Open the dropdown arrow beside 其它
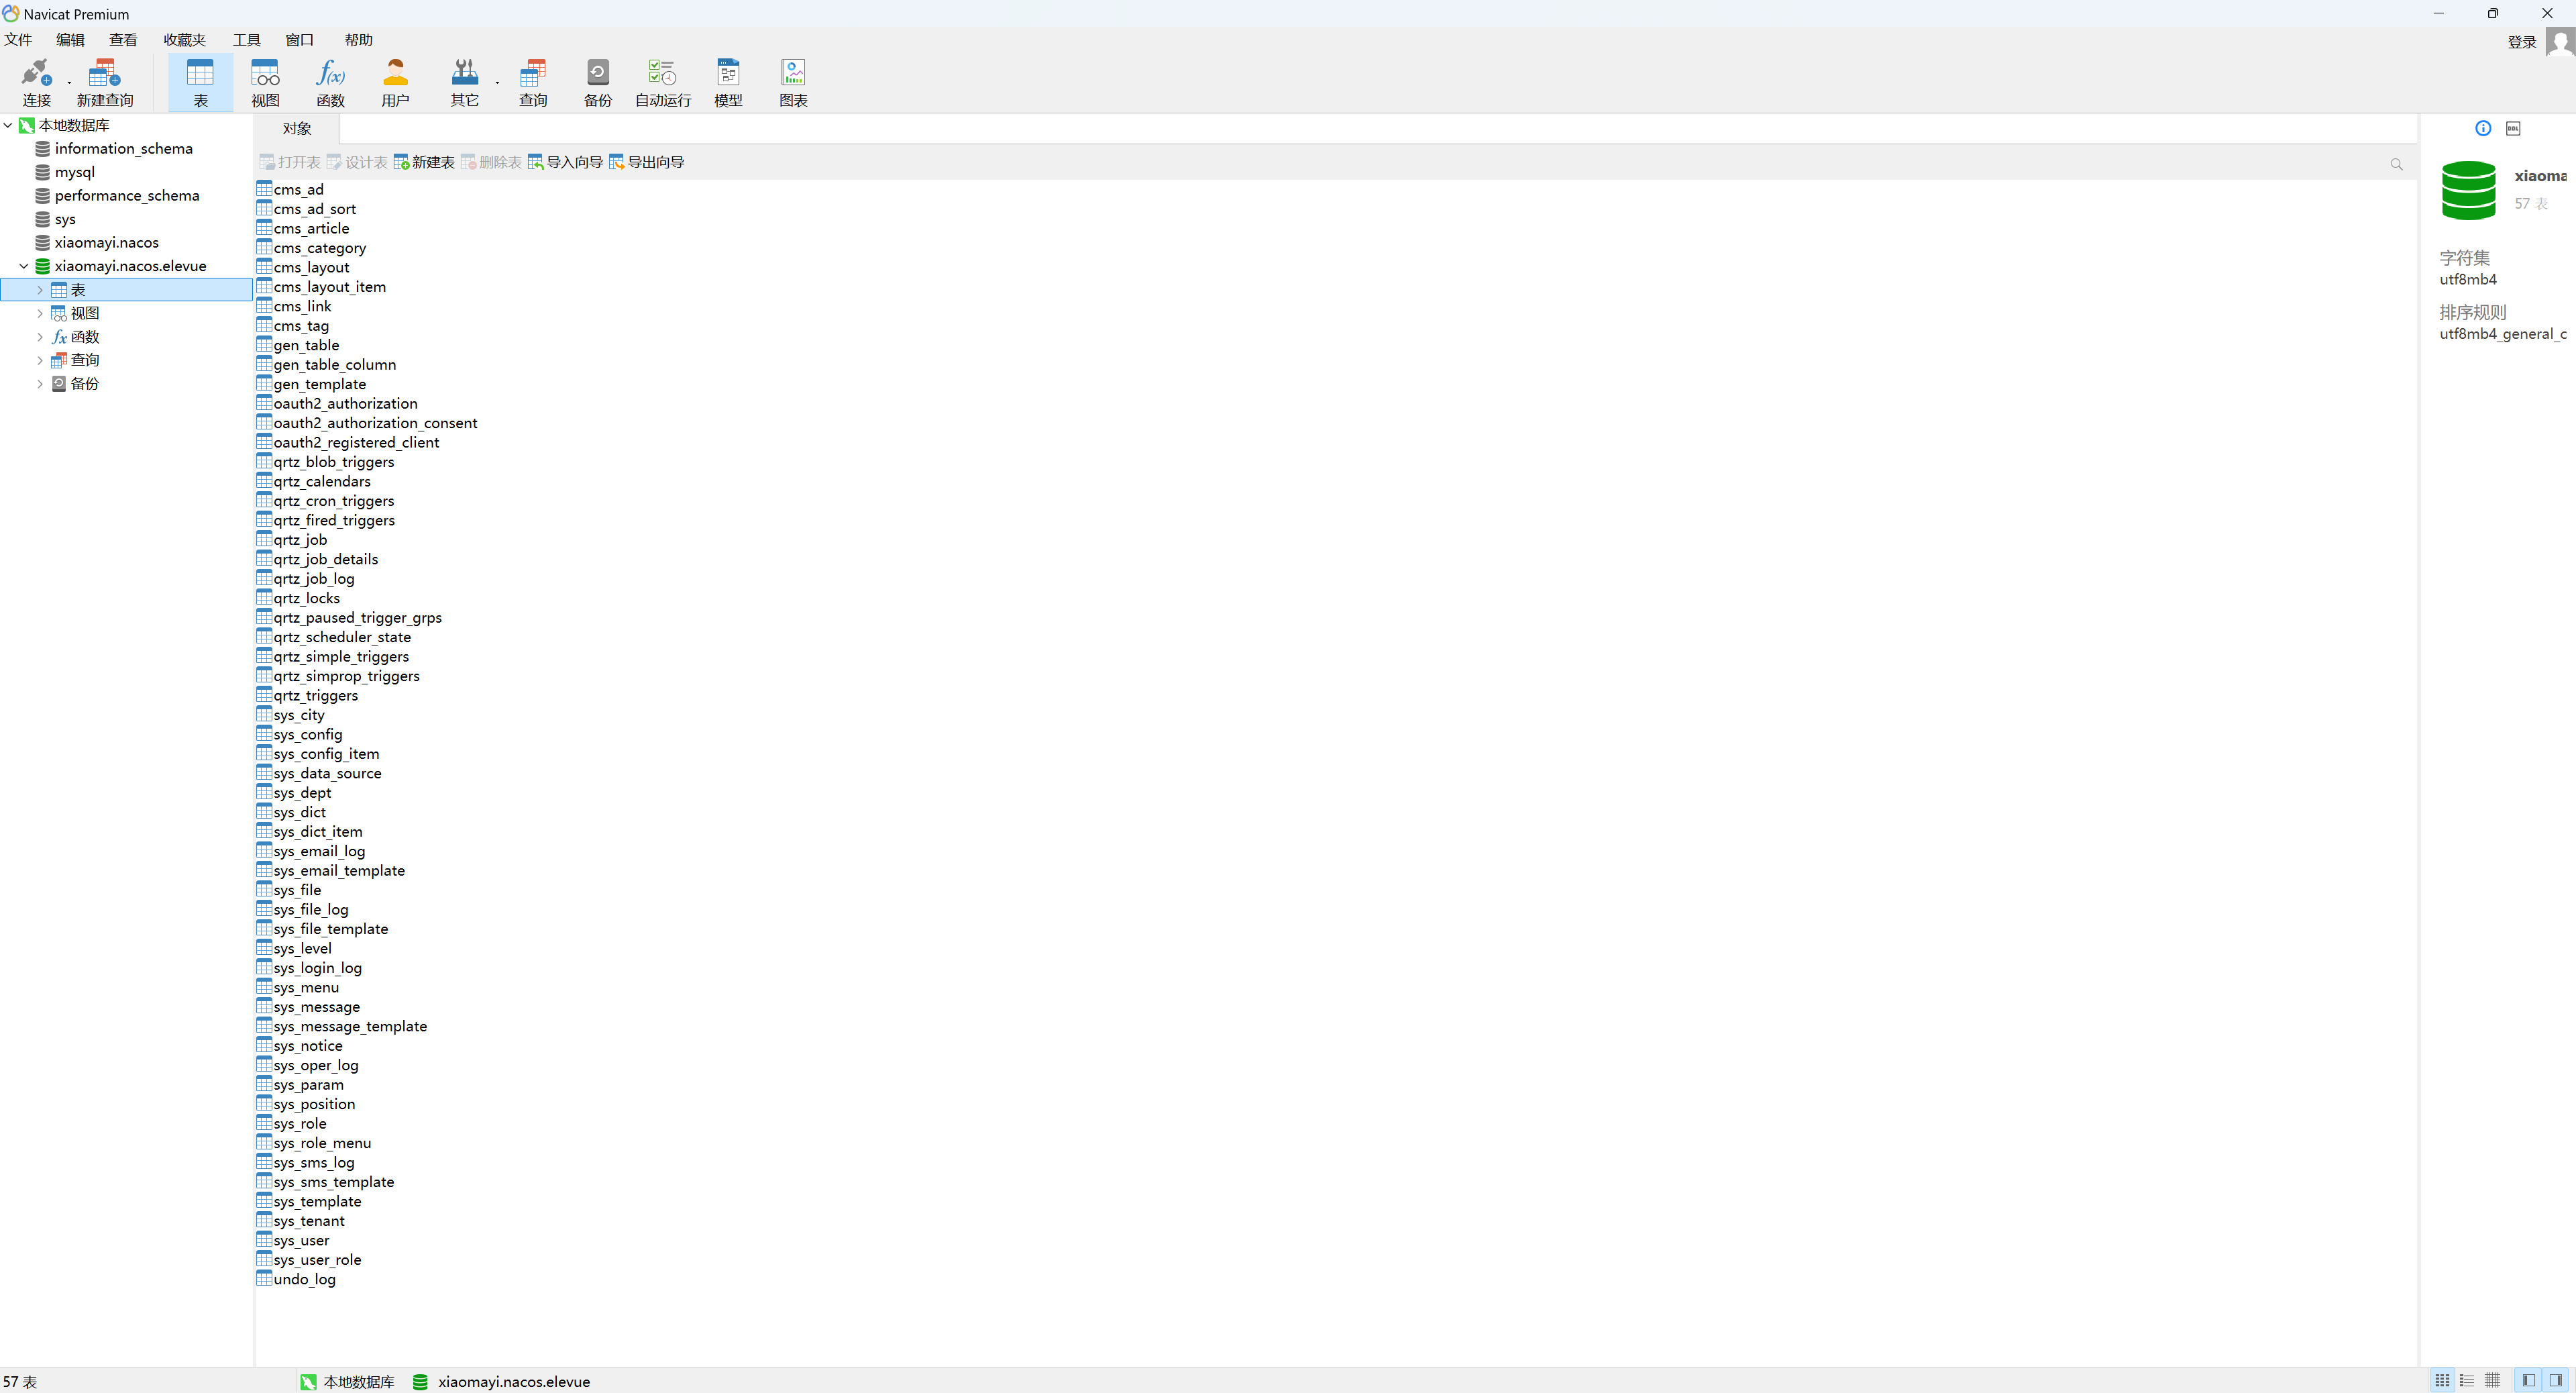The height and width of the screenshot is (1393, 2576). 497,83
